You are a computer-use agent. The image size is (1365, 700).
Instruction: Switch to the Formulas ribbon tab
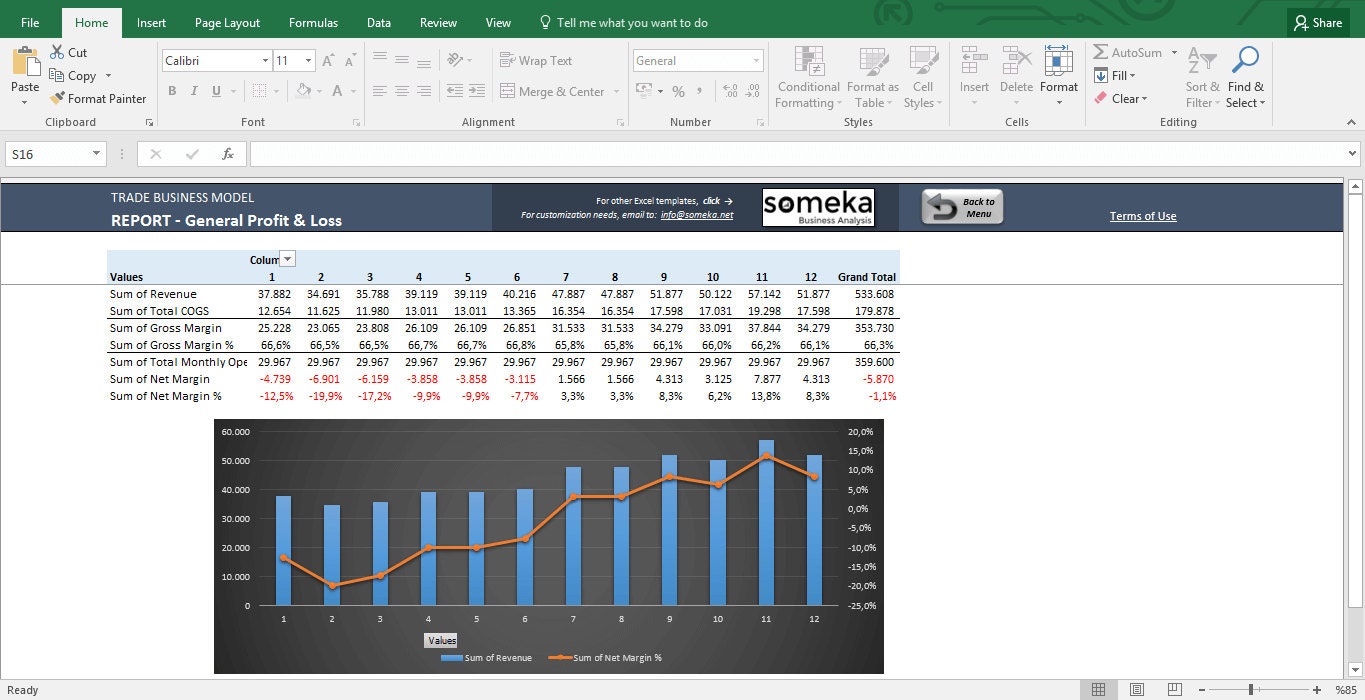tap(313, 22)
